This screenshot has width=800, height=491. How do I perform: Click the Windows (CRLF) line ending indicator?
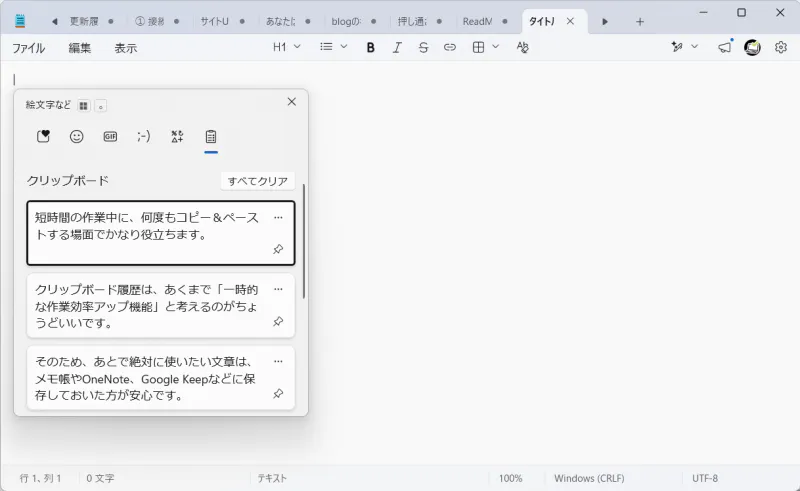click(589, 478)
